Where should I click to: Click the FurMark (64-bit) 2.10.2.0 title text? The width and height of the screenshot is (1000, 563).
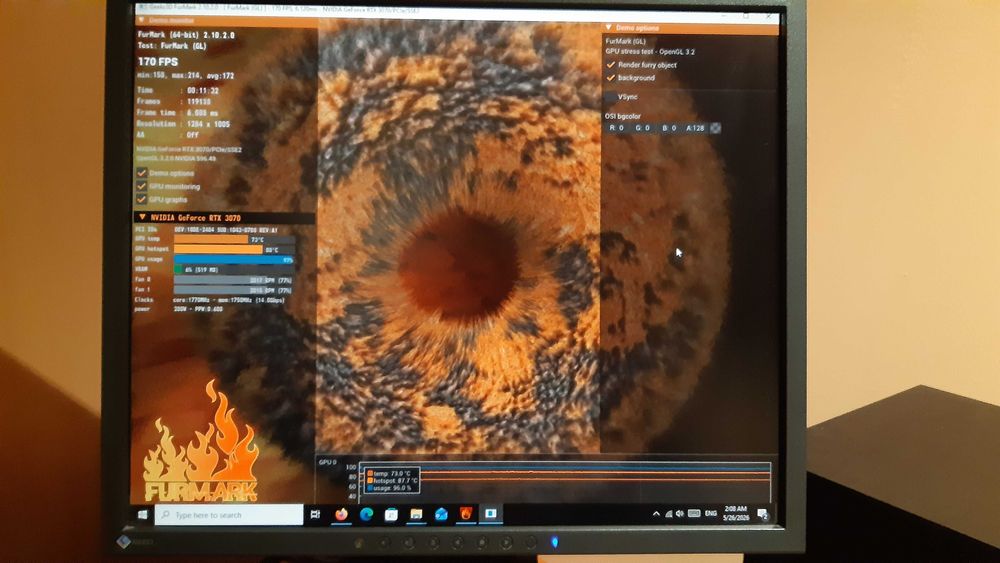pos(186,35)
